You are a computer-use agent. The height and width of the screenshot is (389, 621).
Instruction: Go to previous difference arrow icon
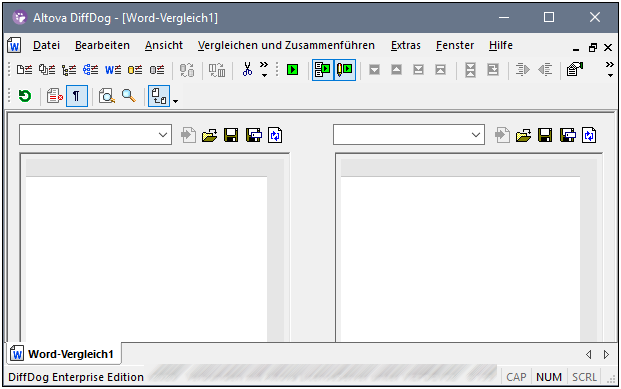click(x=396, y=70)
